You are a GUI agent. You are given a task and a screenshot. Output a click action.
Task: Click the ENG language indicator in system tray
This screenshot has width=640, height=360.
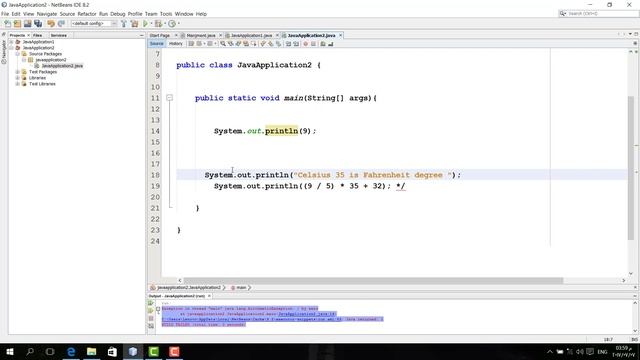pyautogui.click(x=602, y=351)
